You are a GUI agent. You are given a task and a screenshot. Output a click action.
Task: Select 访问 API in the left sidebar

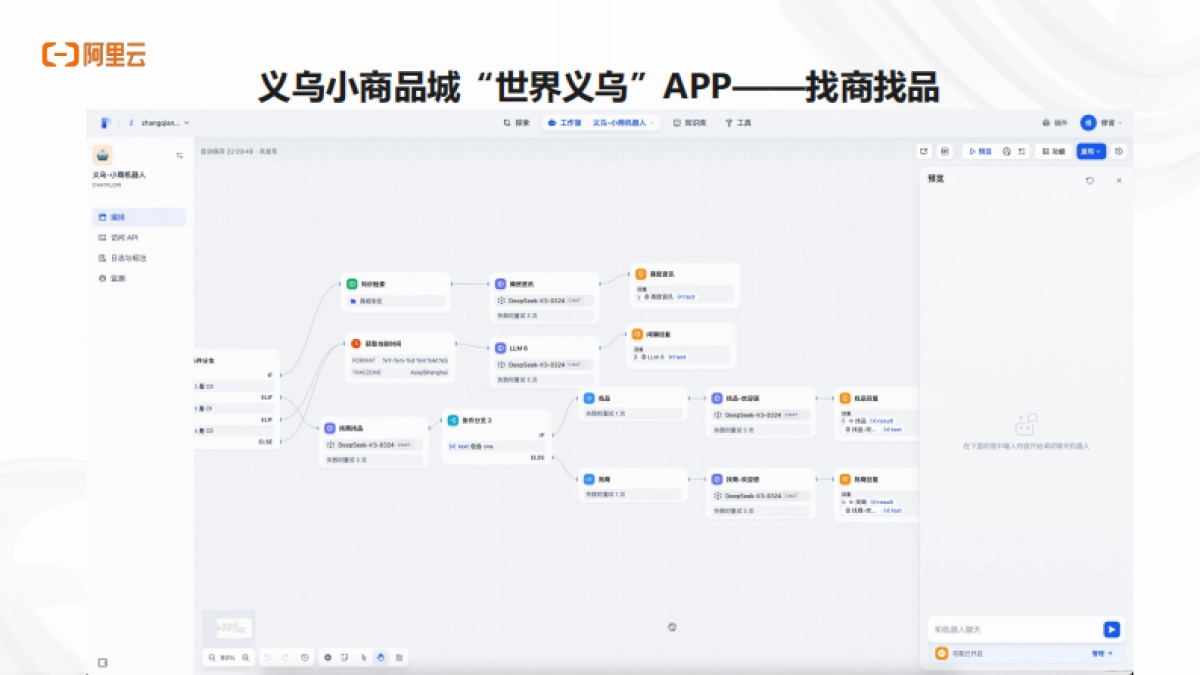(x=125, y=236)
